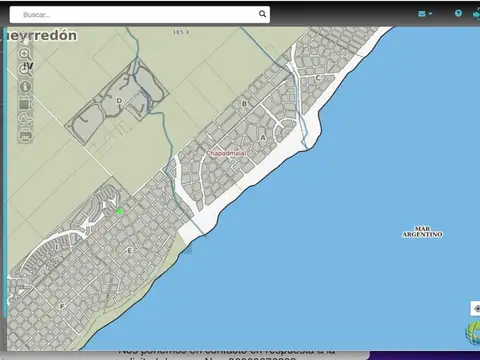
Task: Click the login arrow icon at top right
Action: coord(476,14)
